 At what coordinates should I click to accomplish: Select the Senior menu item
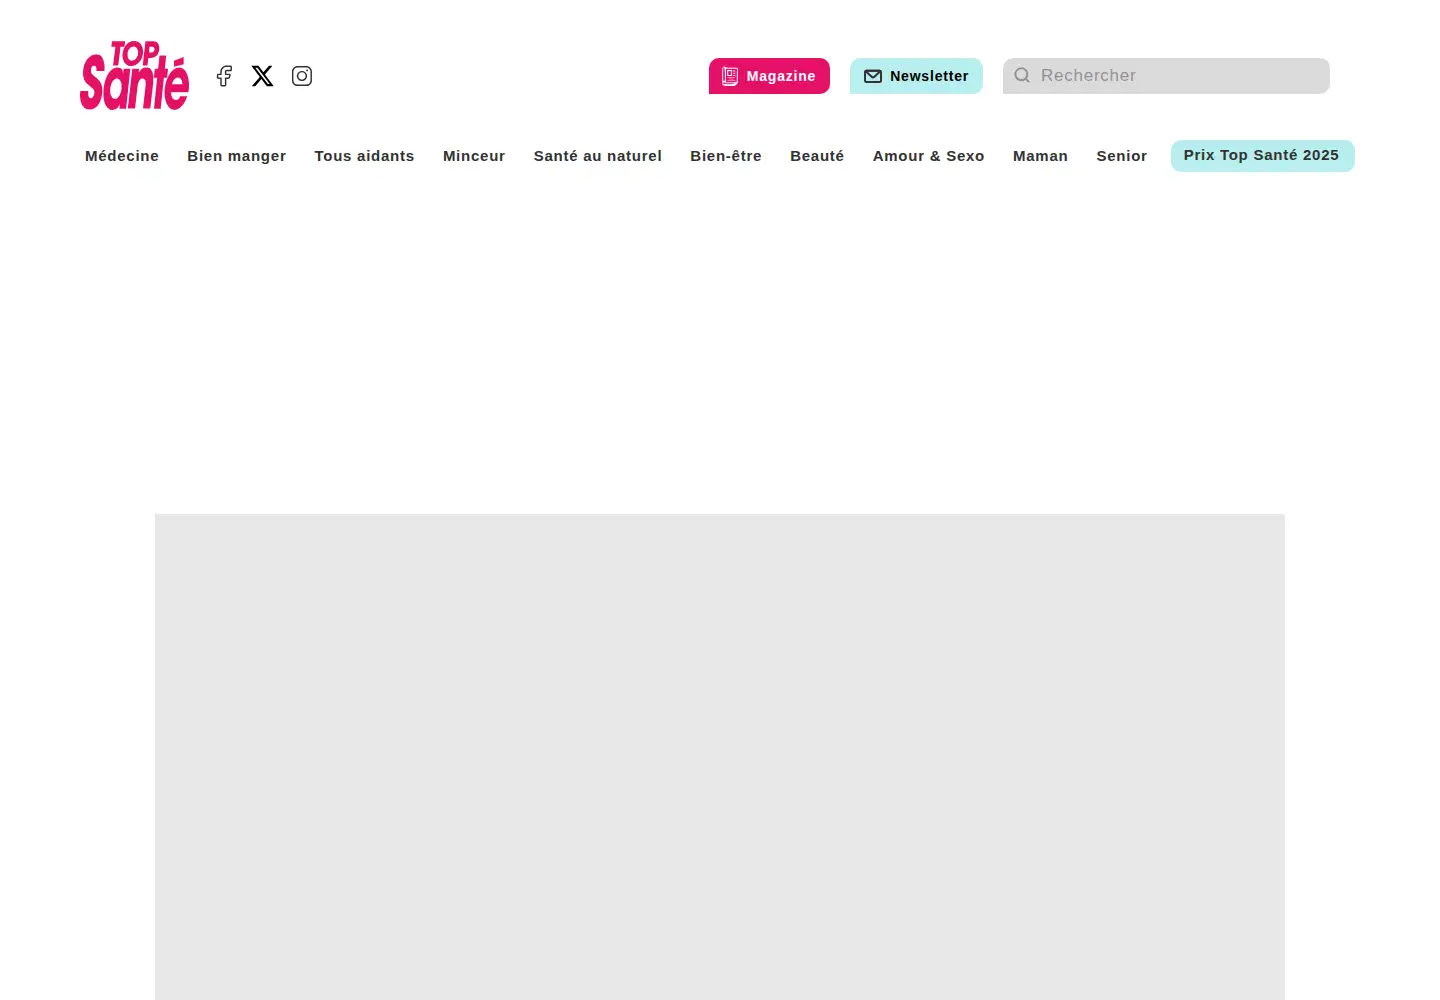tap(1122, 156)
